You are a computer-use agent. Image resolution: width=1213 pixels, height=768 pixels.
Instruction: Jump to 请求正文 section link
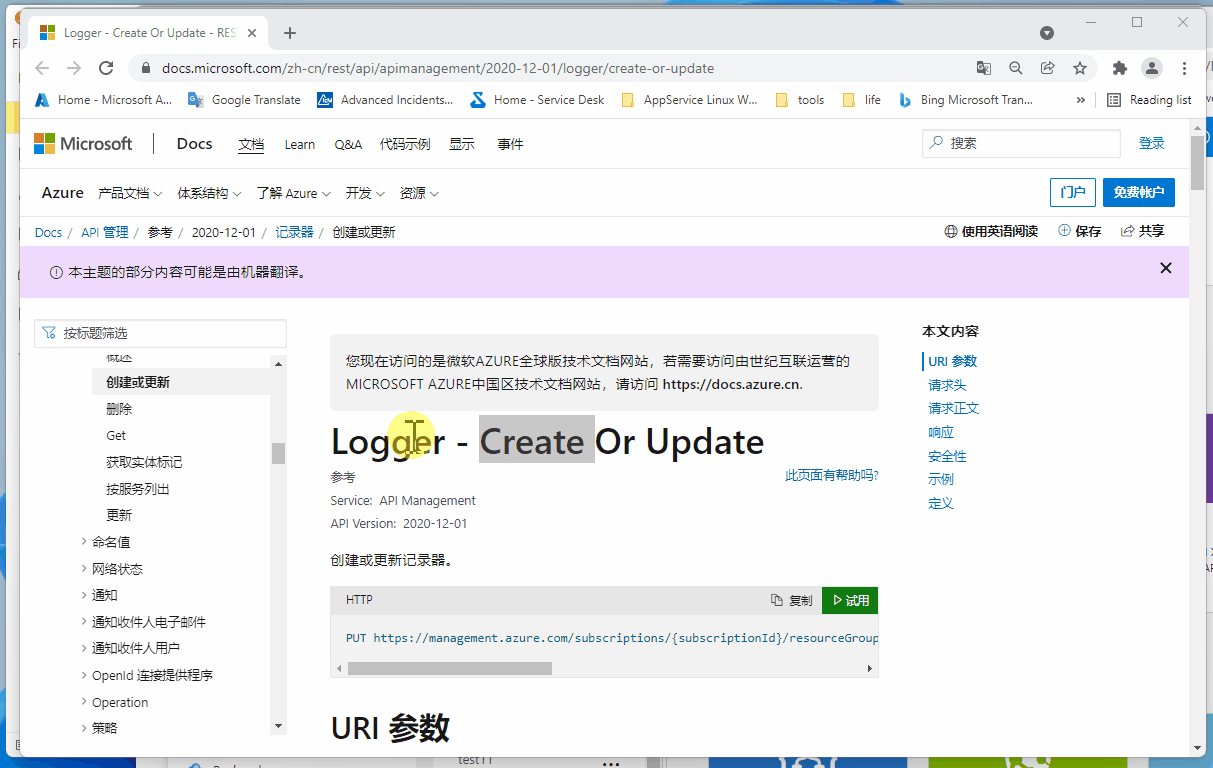[953, 408]
